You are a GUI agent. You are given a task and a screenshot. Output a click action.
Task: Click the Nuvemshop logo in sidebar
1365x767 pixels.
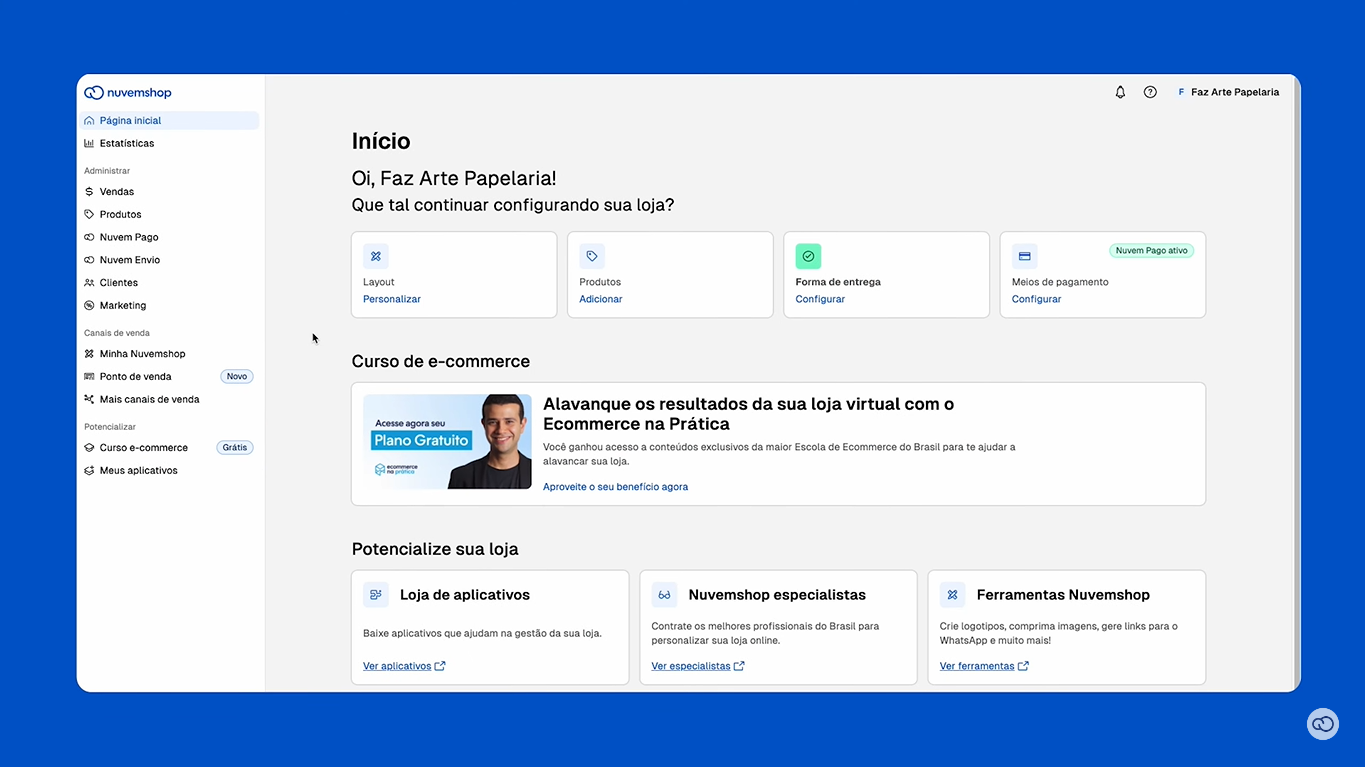pos(128,93)
